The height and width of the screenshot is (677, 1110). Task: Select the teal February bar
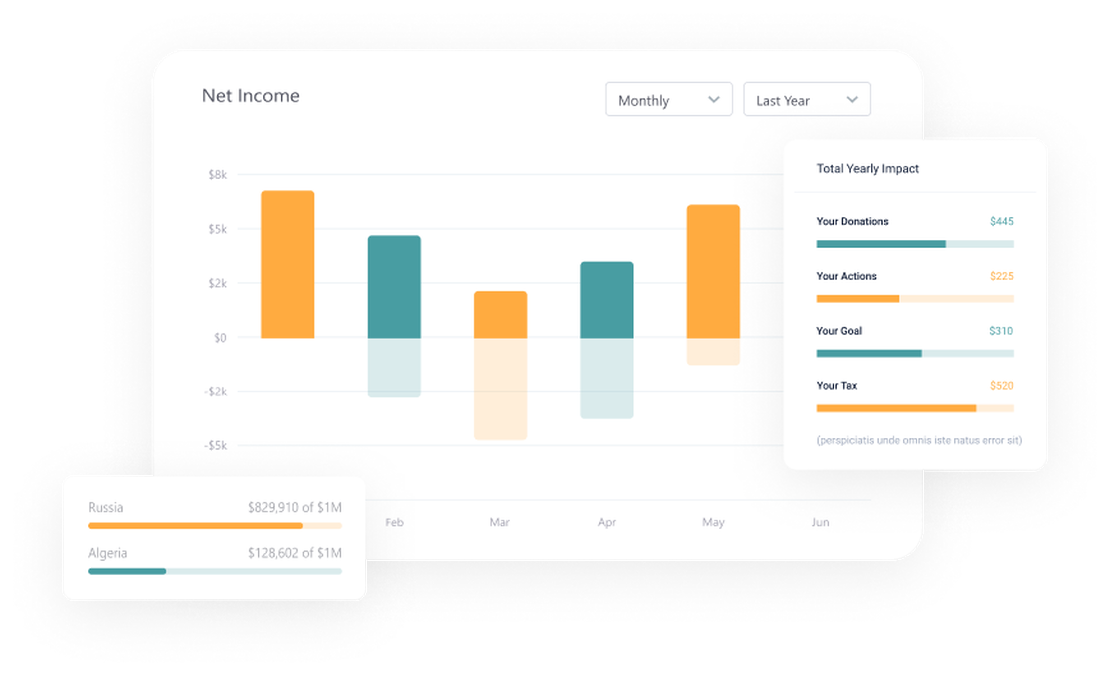click(394, 285)
